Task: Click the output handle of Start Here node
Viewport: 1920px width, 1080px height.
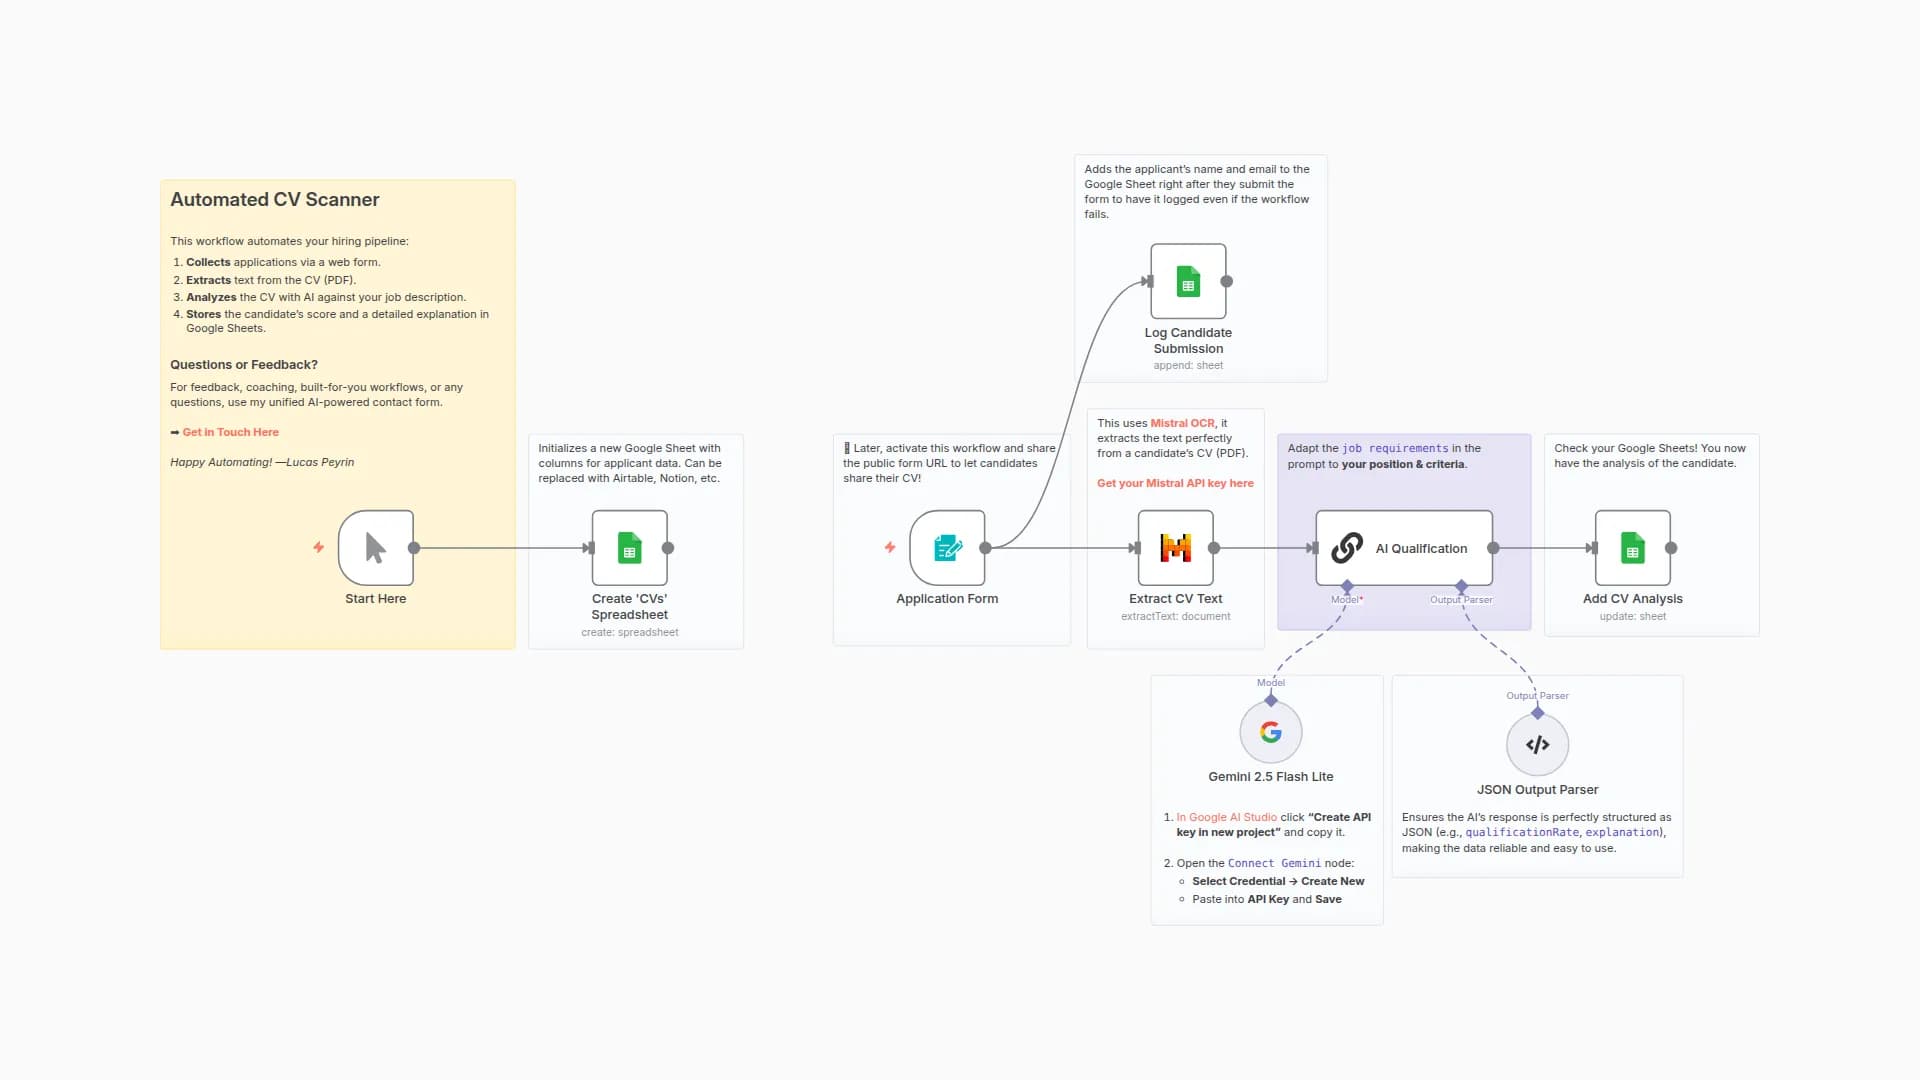Action: [414, 548]
